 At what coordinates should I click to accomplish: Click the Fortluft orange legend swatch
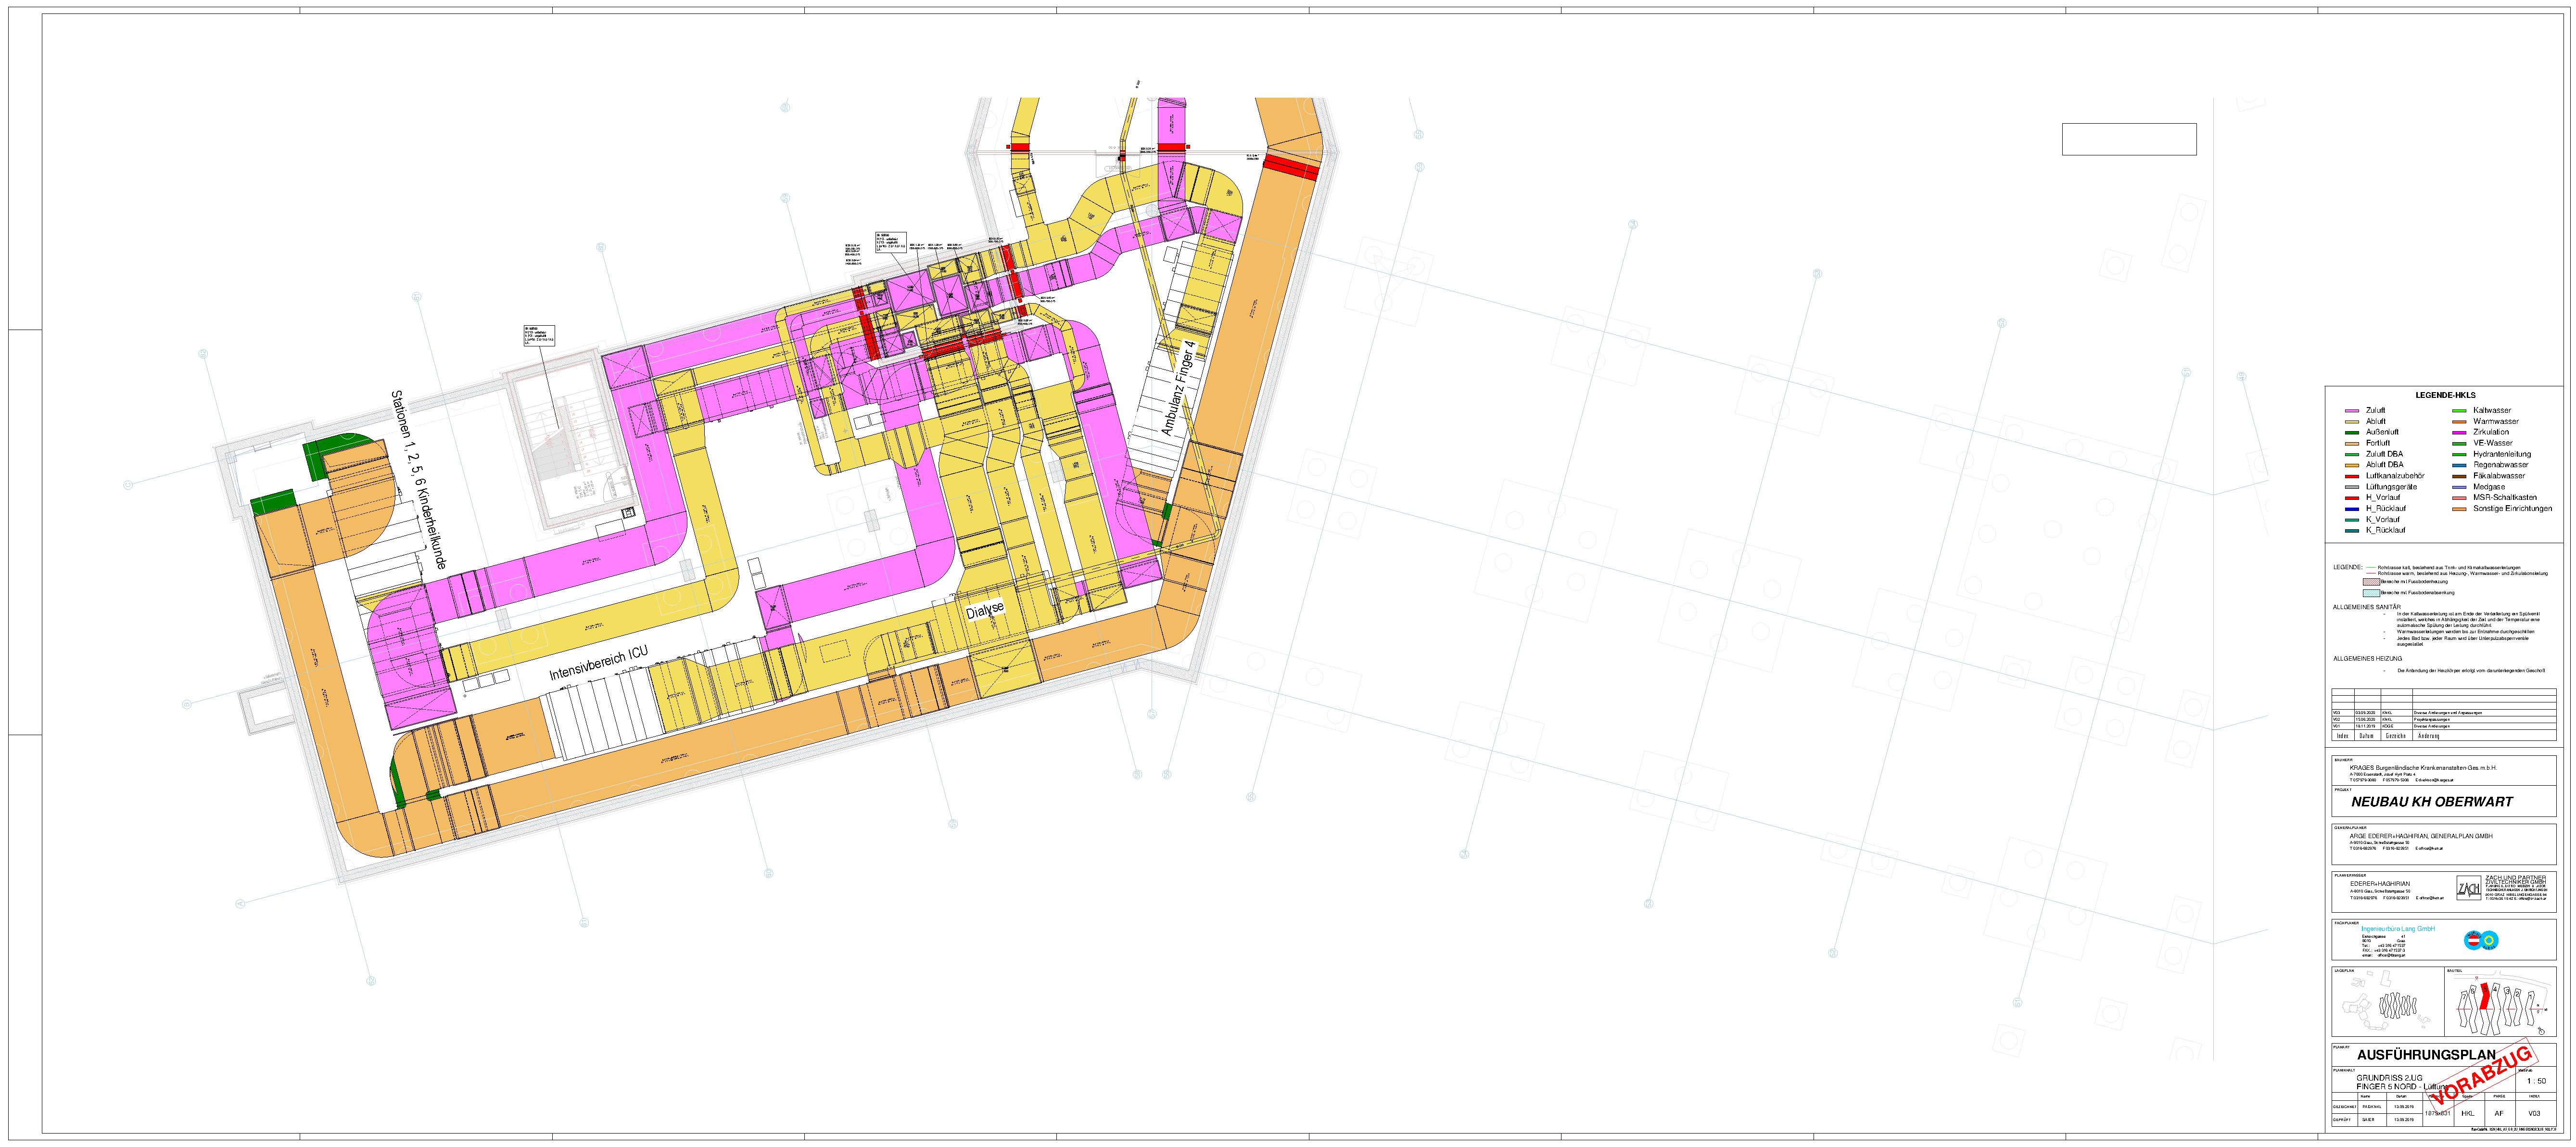coord(2352,443)
